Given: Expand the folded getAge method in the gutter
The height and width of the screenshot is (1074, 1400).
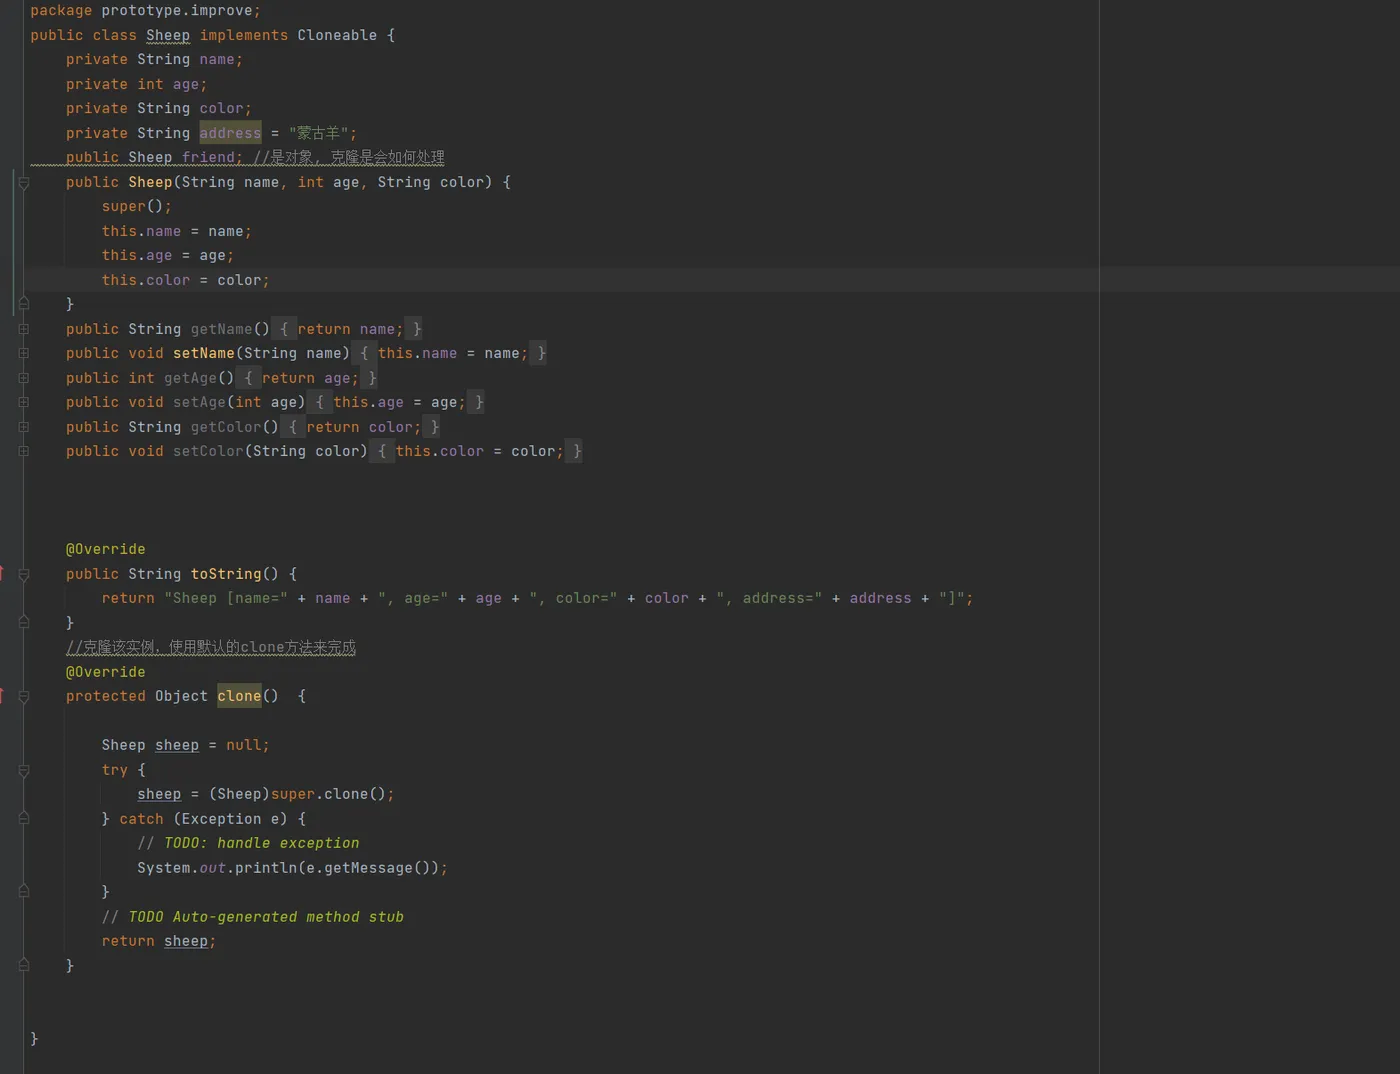Looking at the screenshot, I should [24, 378].
